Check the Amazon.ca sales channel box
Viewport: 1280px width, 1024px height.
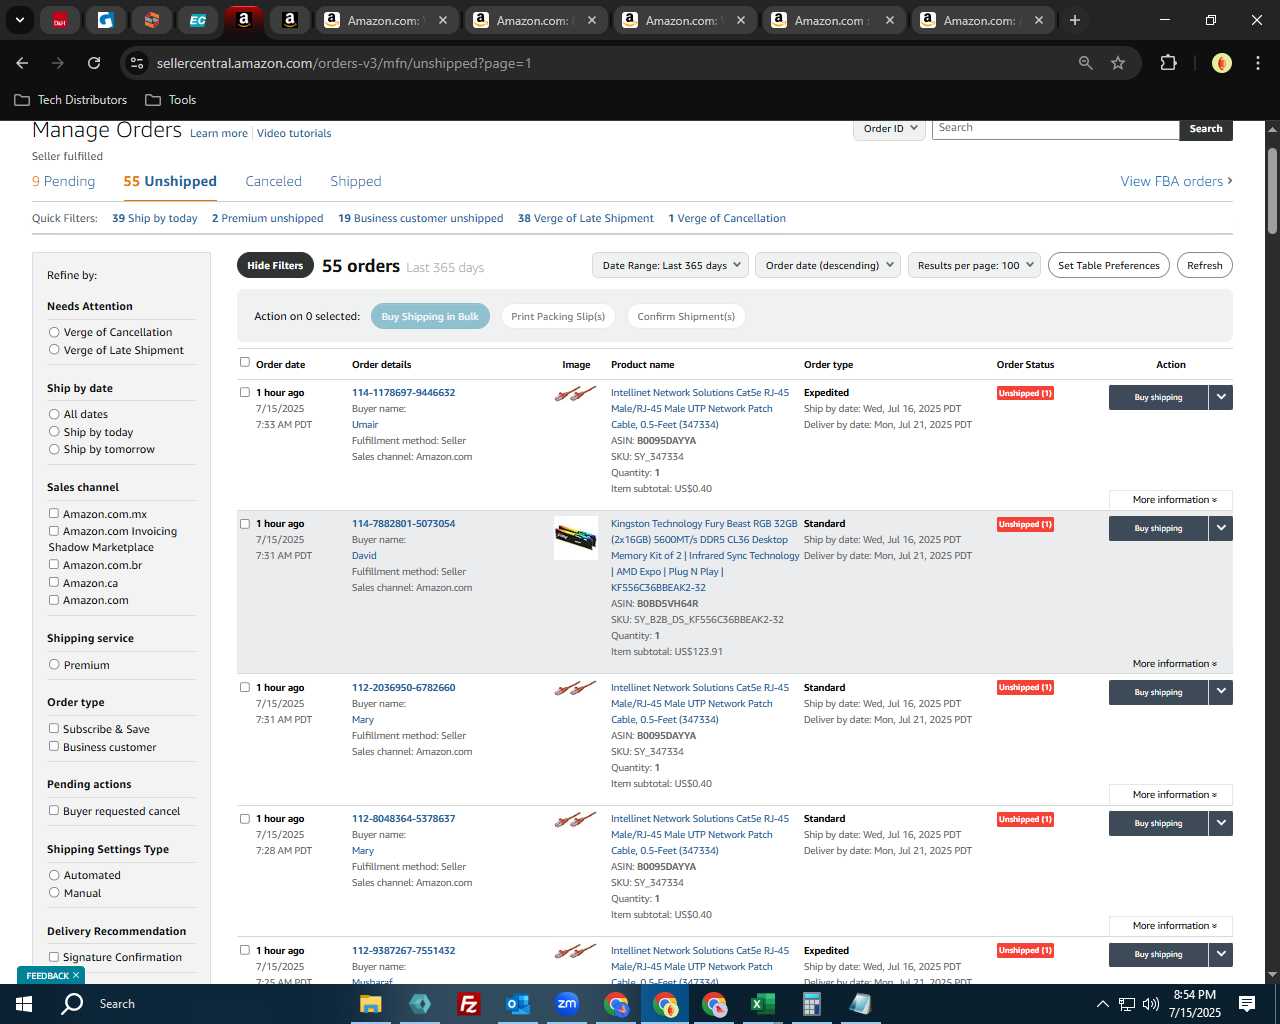(x=54, y=582)
